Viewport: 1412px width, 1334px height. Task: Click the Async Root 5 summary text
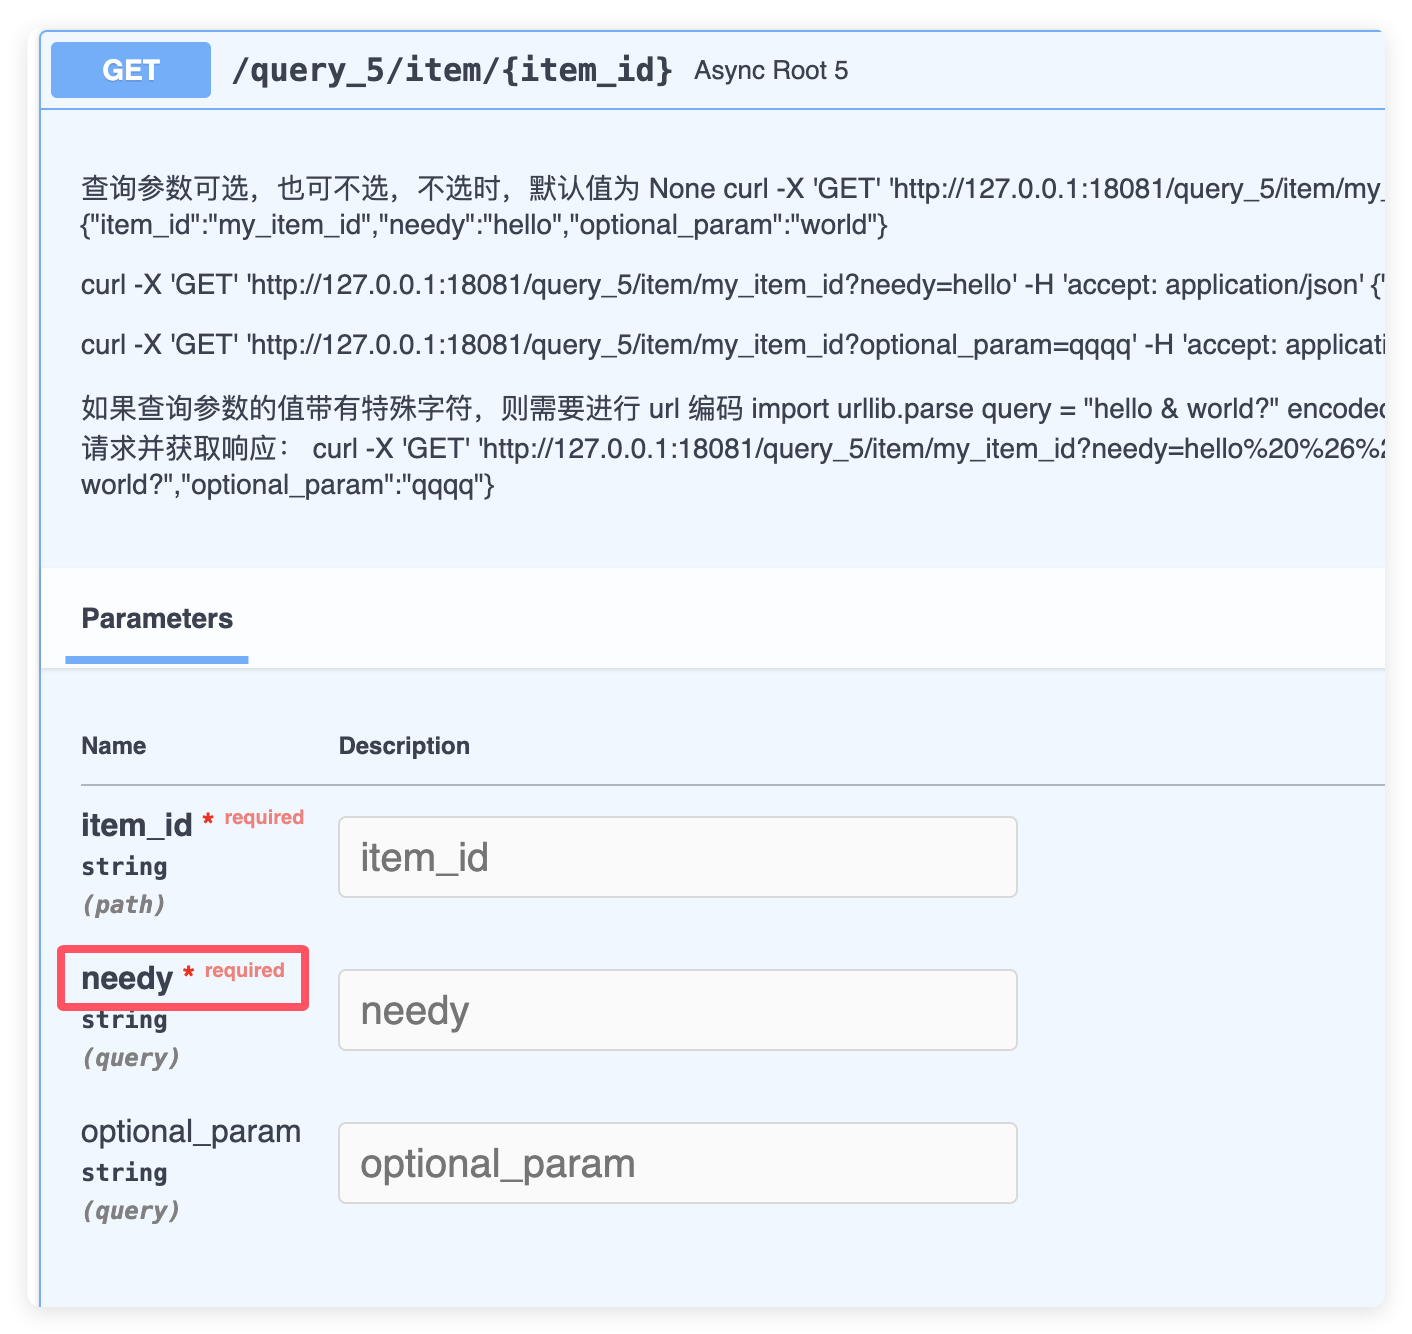click(x=770, y=71)
